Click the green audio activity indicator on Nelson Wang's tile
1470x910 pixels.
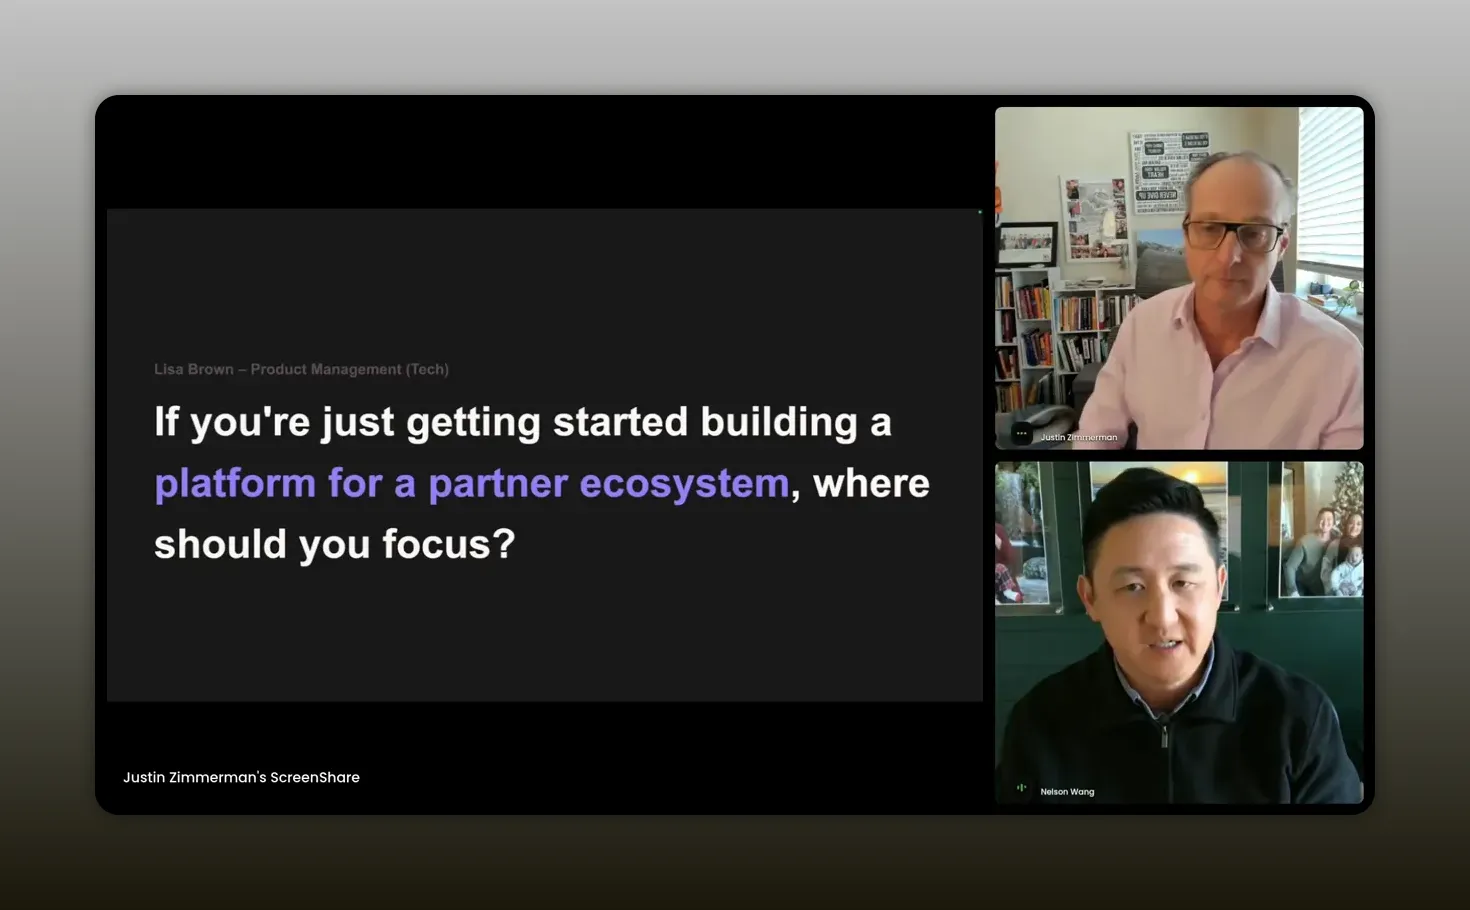(x=1021, y=788)
